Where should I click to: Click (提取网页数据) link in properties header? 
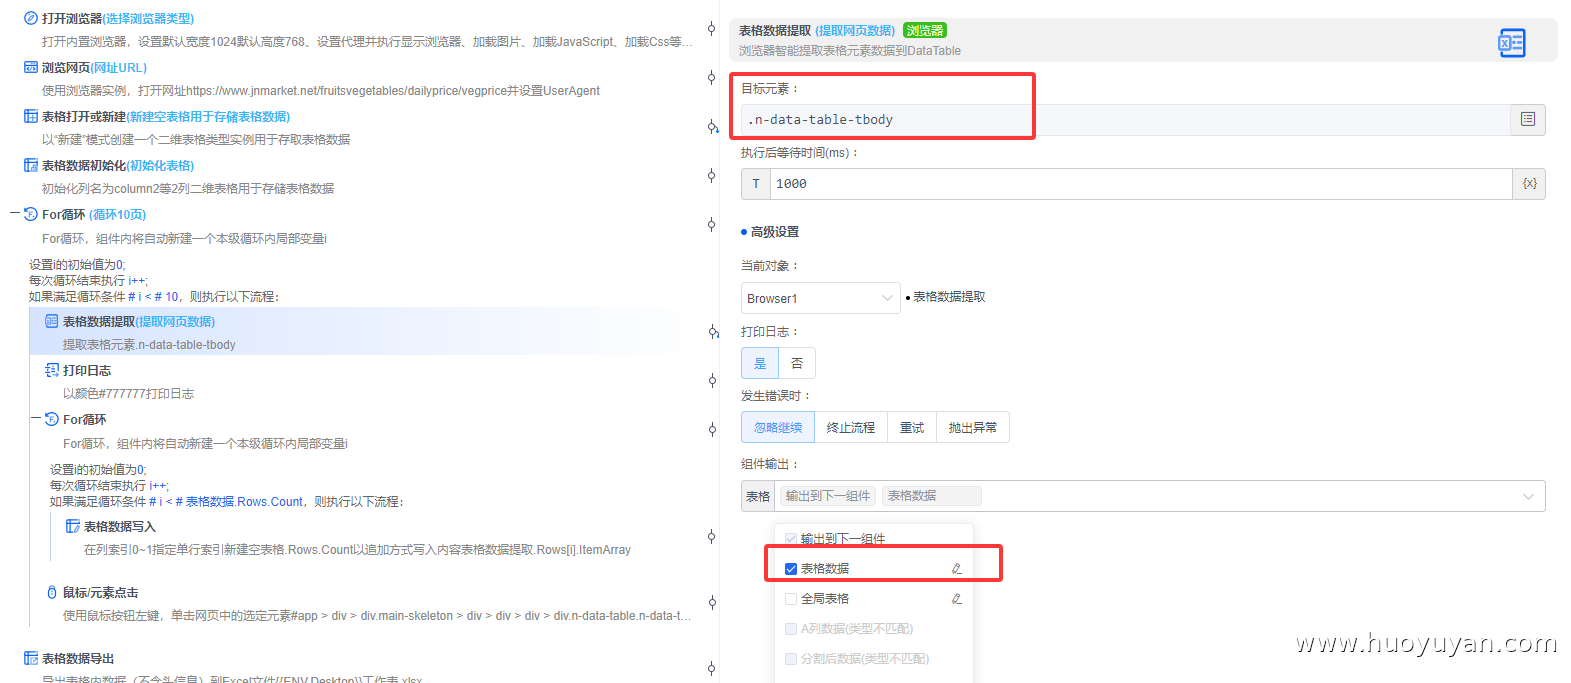tap(855, 30)
